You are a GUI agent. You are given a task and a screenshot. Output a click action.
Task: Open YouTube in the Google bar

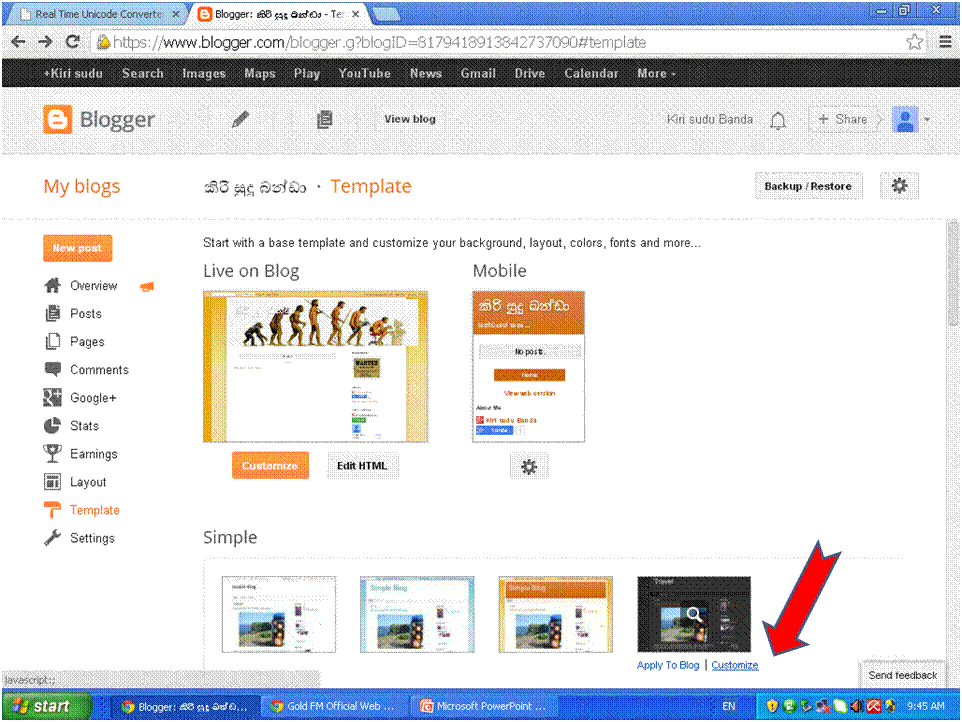coord(364,74)
